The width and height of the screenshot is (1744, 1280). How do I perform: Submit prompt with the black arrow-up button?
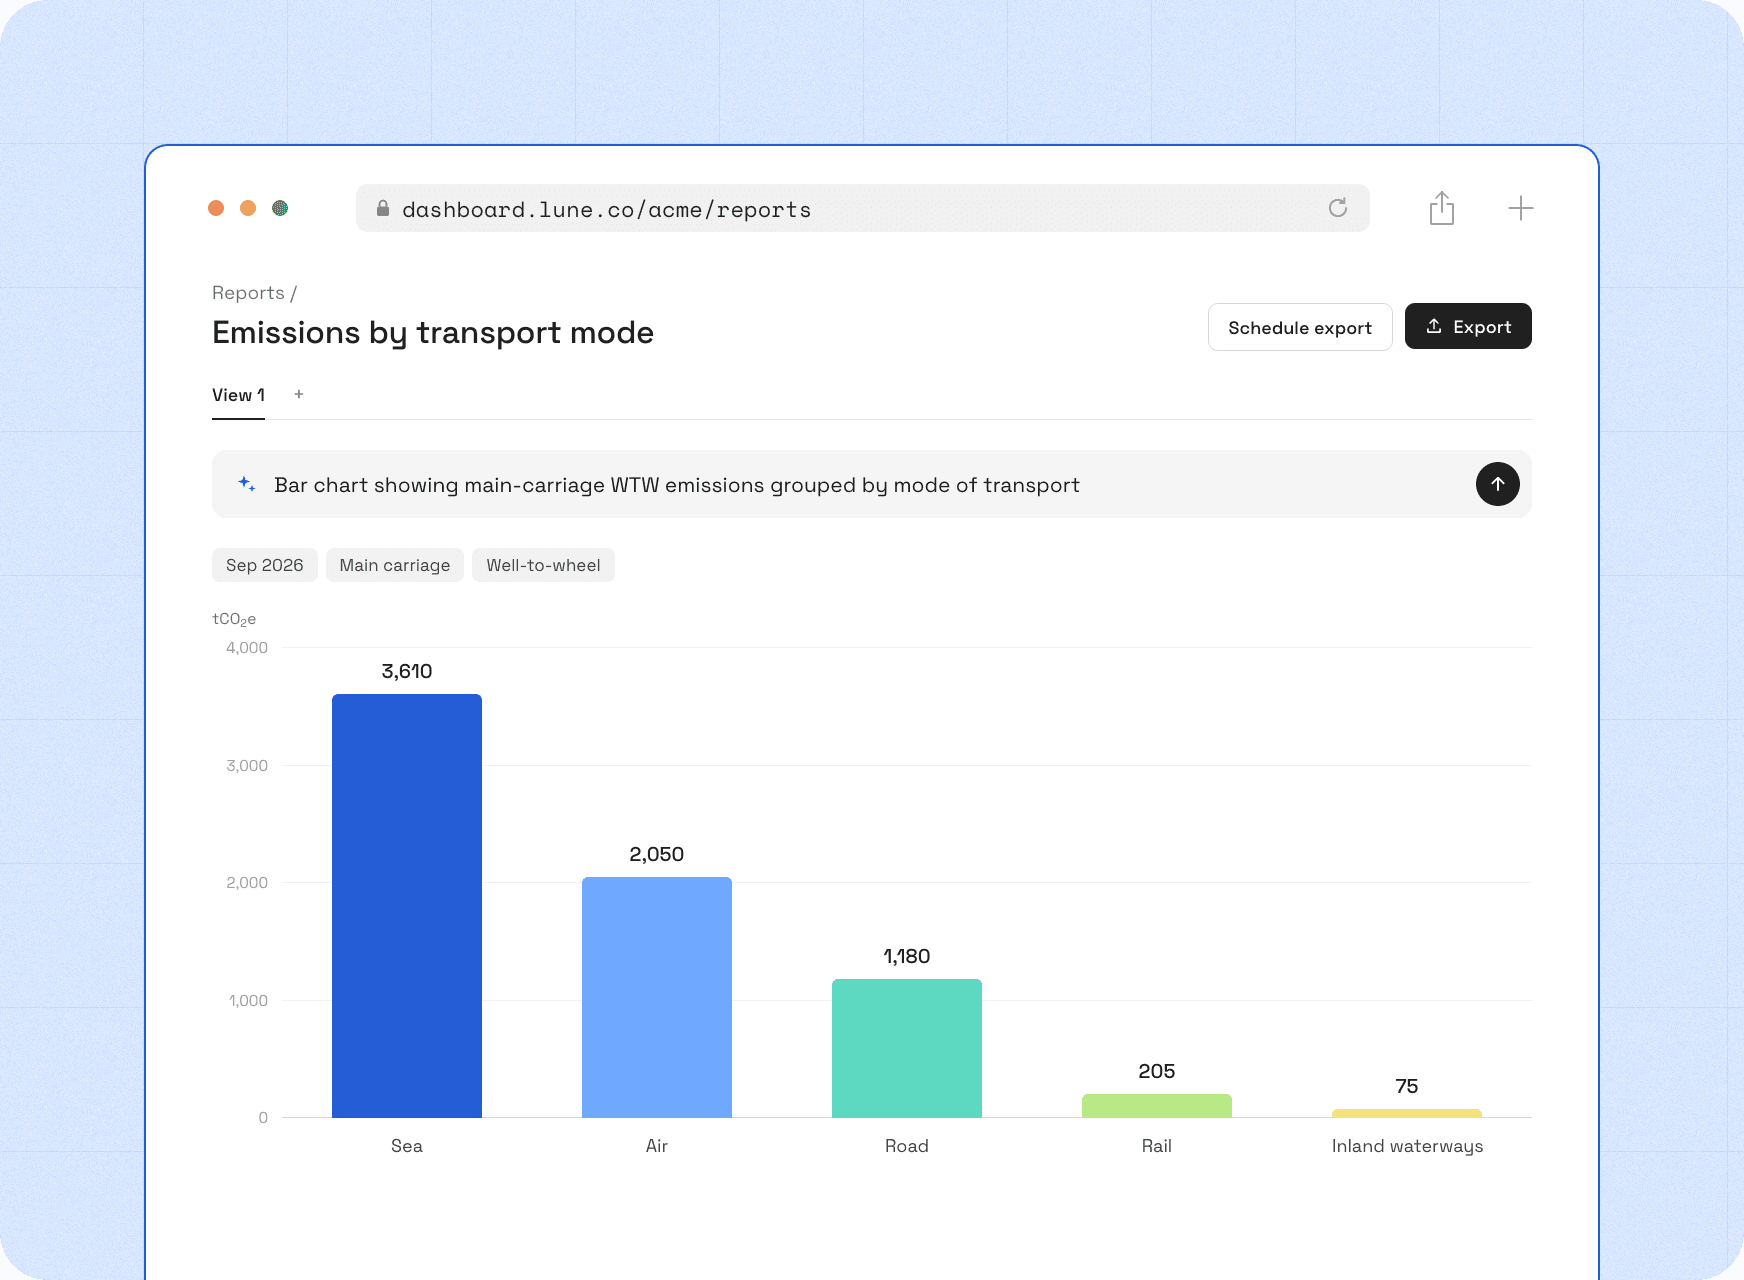coord(1498,484)
